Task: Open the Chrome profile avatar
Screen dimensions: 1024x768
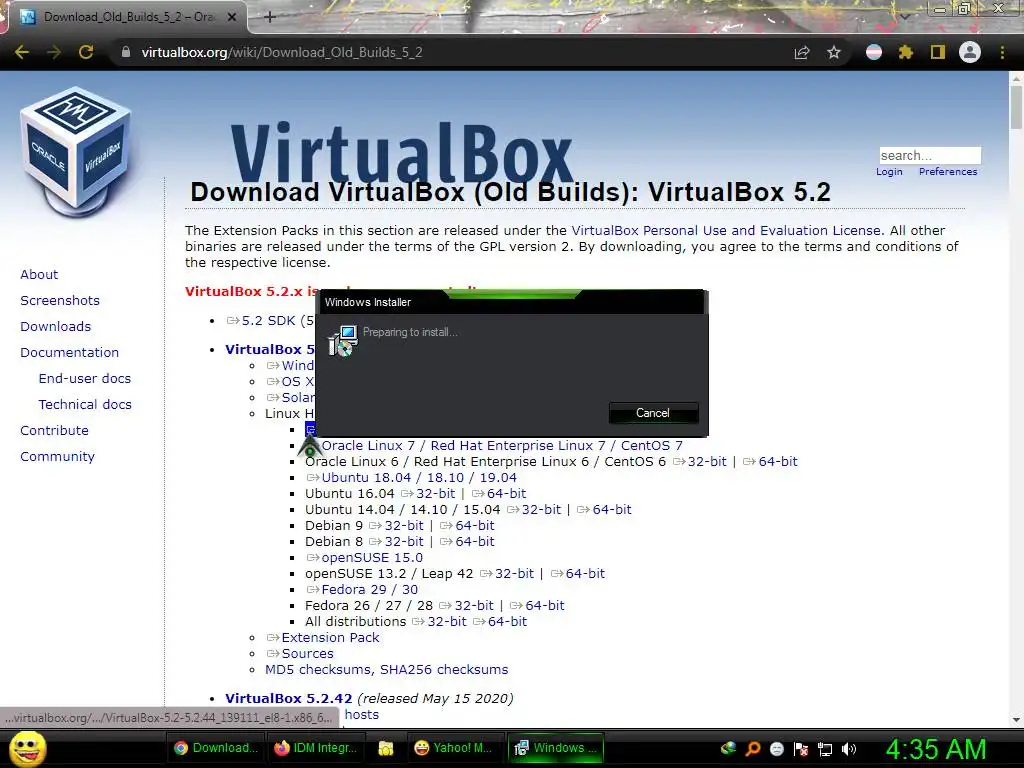Action: (970, 52)
